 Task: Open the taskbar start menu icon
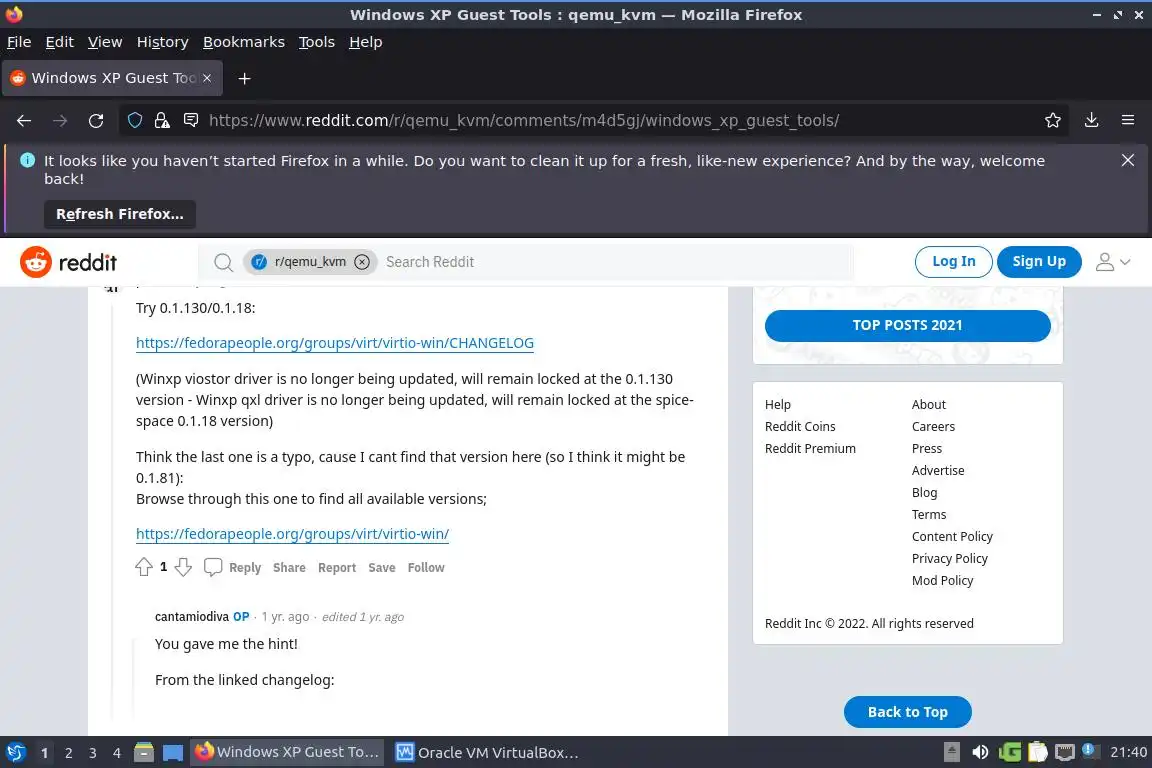coord(15,752)
